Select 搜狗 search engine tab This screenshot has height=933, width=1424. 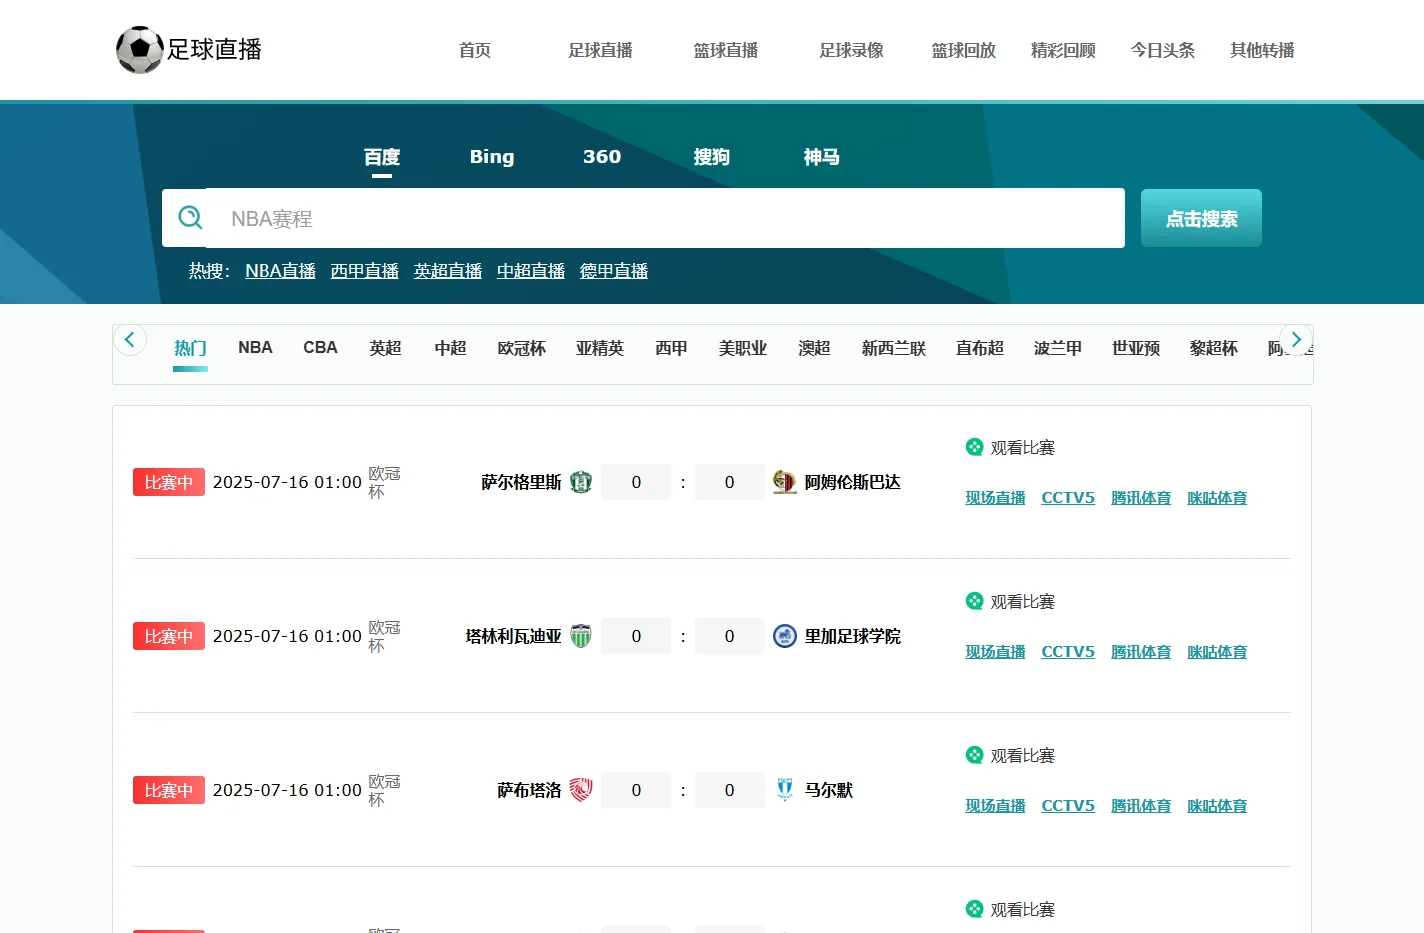point(712,157)
